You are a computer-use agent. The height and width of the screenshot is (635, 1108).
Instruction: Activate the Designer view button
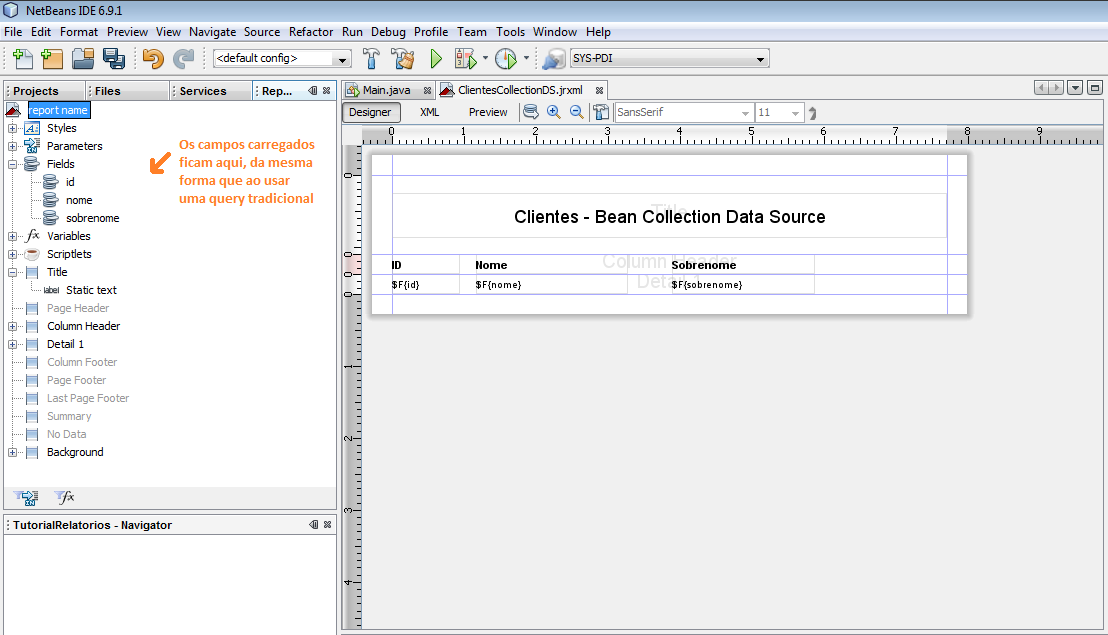[370, 112]
